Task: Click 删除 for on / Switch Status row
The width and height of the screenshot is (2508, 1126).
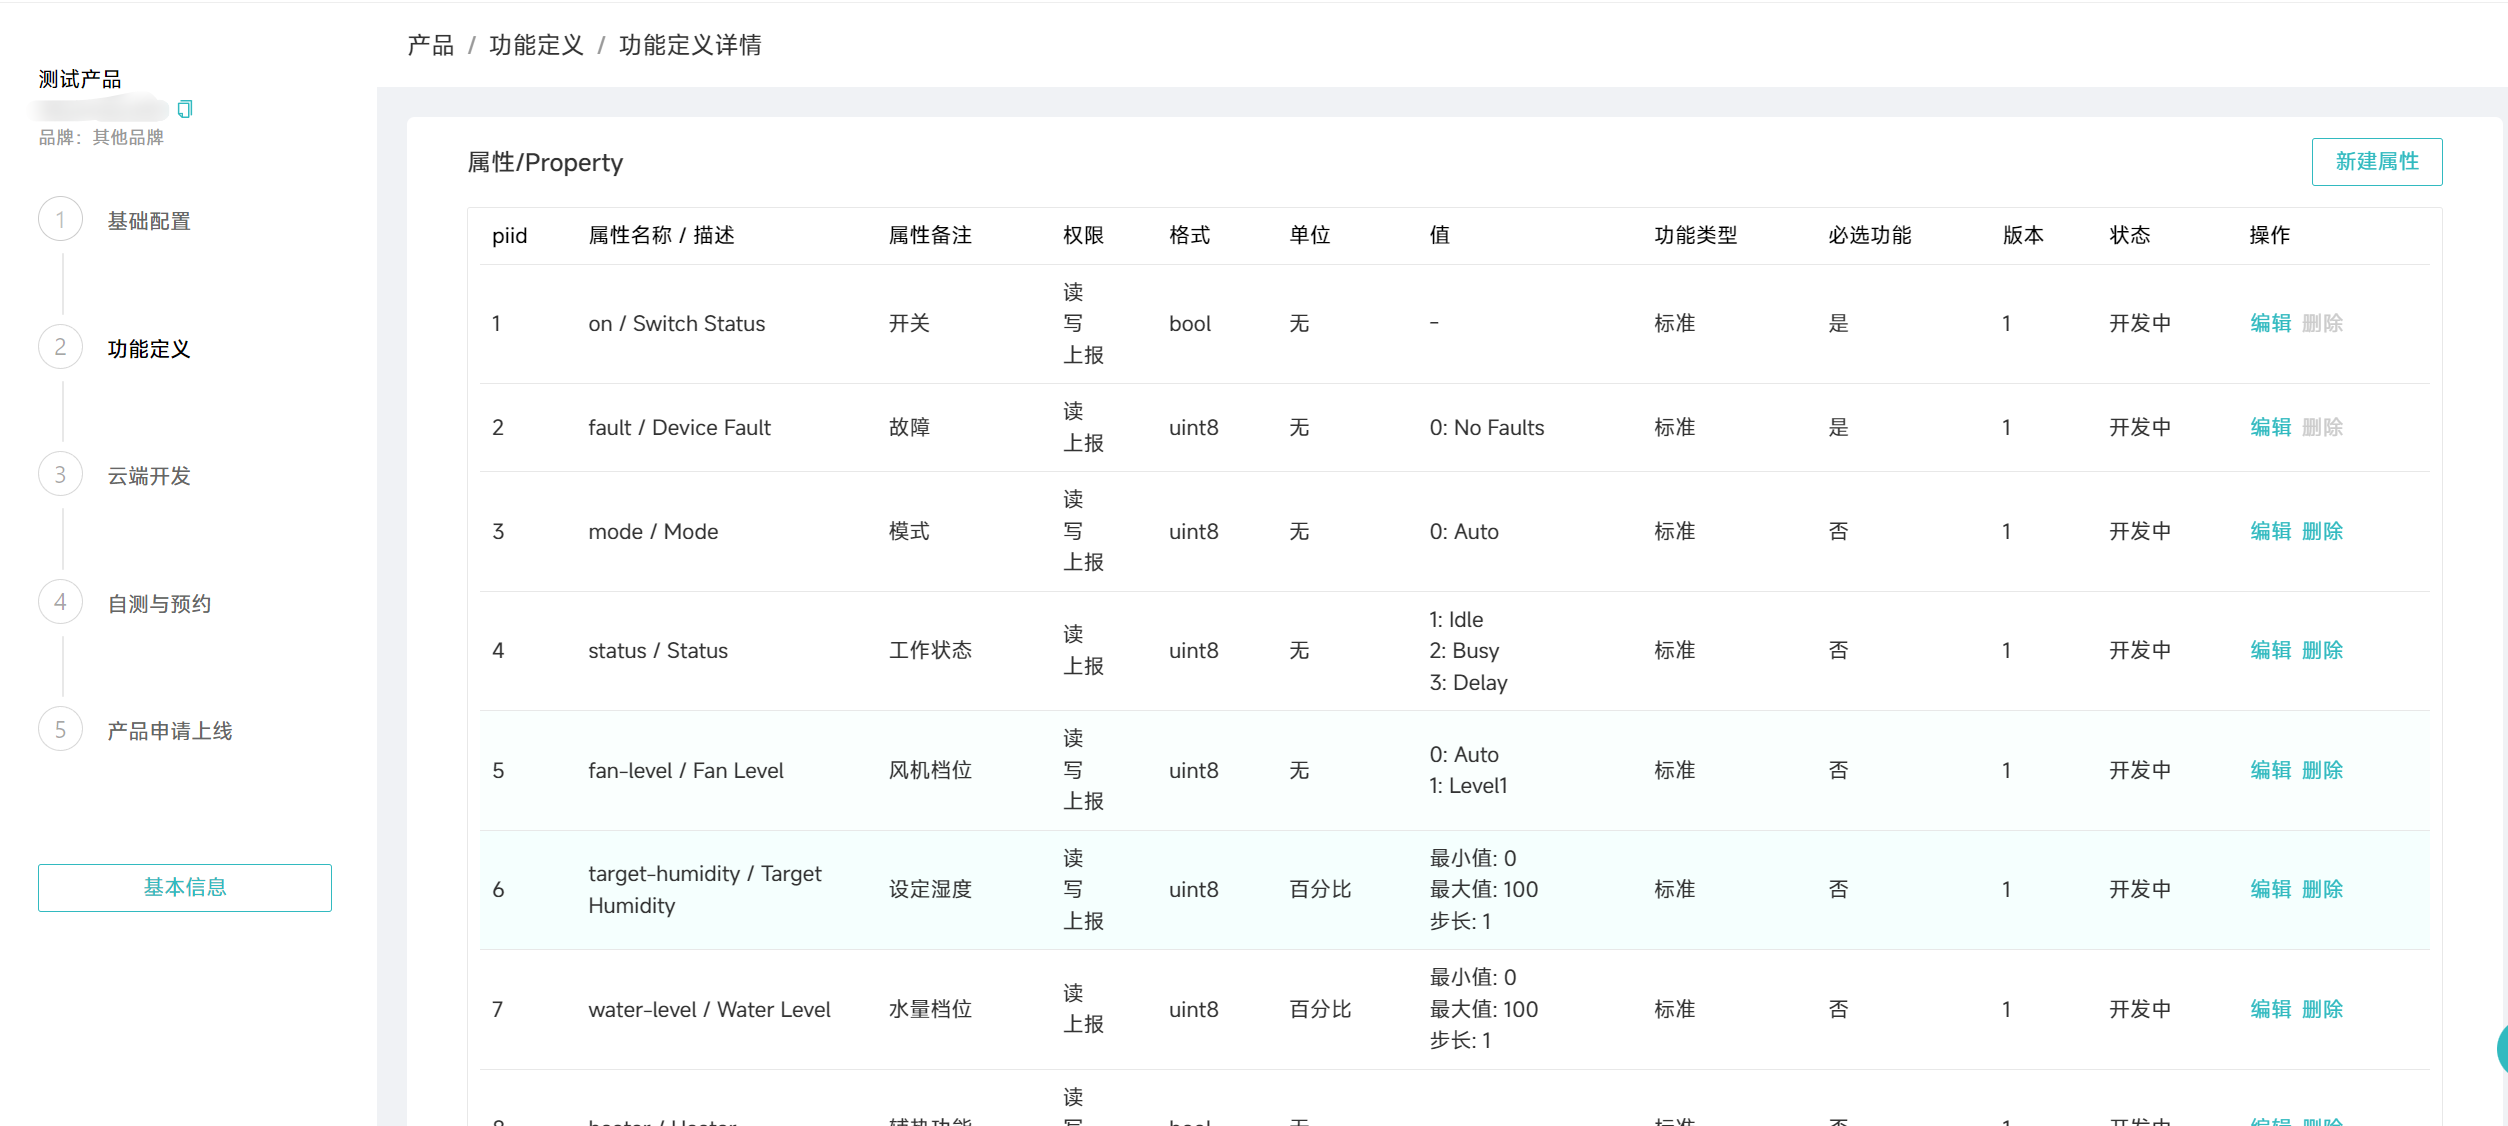Action: click(x=2322, y=323)
